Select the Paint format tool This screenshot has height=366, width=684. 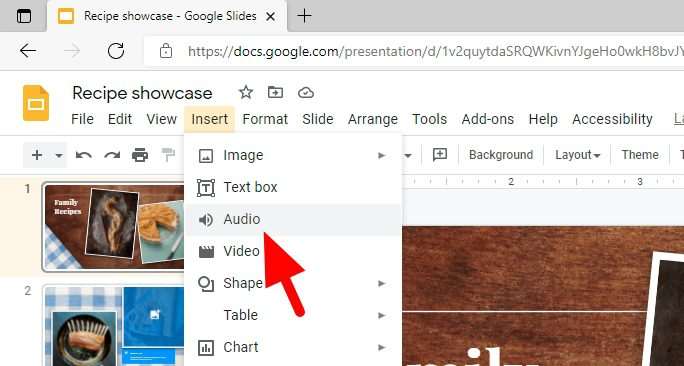click(x=168, y=155)
